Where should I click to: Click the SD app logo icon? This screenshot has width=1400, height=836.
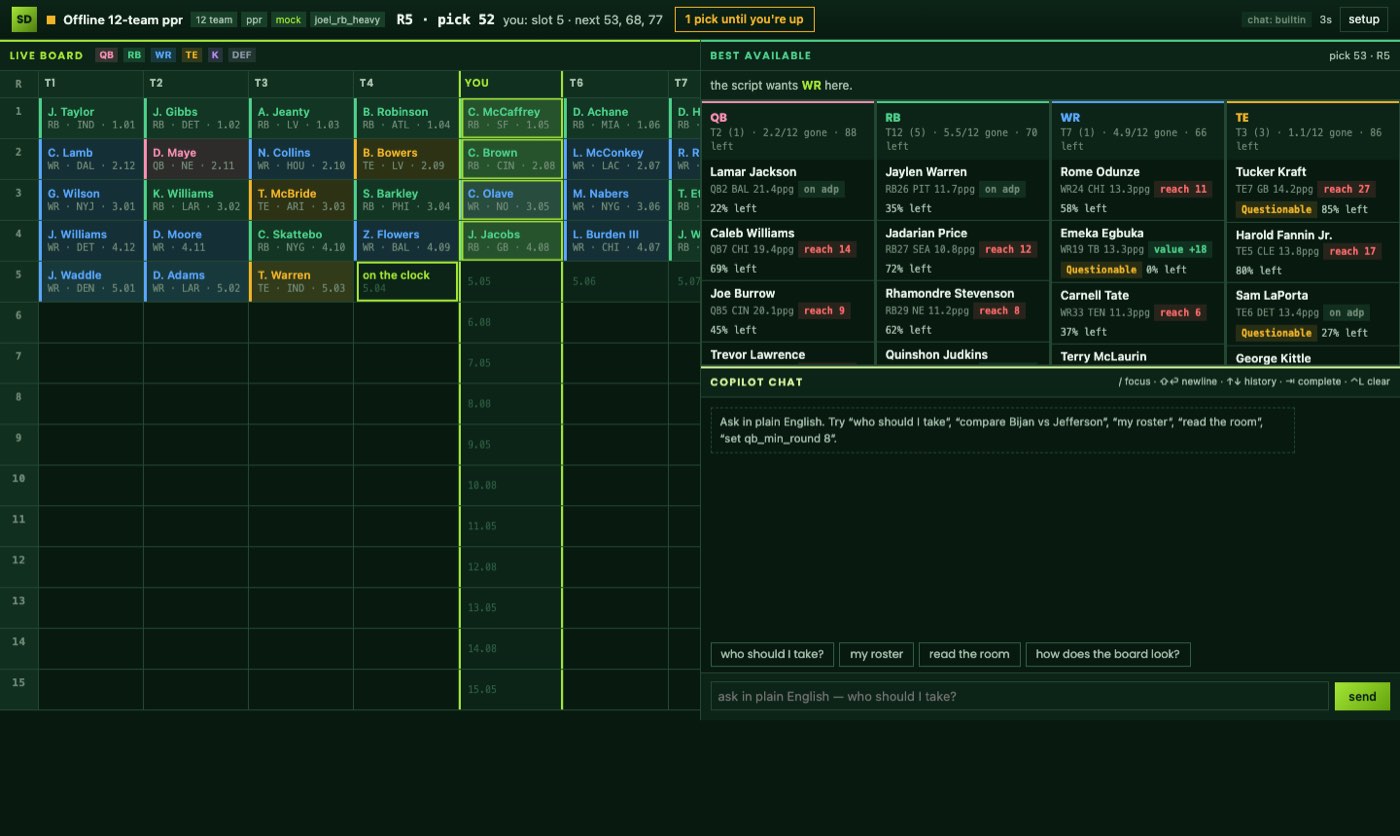click(25, 19)
